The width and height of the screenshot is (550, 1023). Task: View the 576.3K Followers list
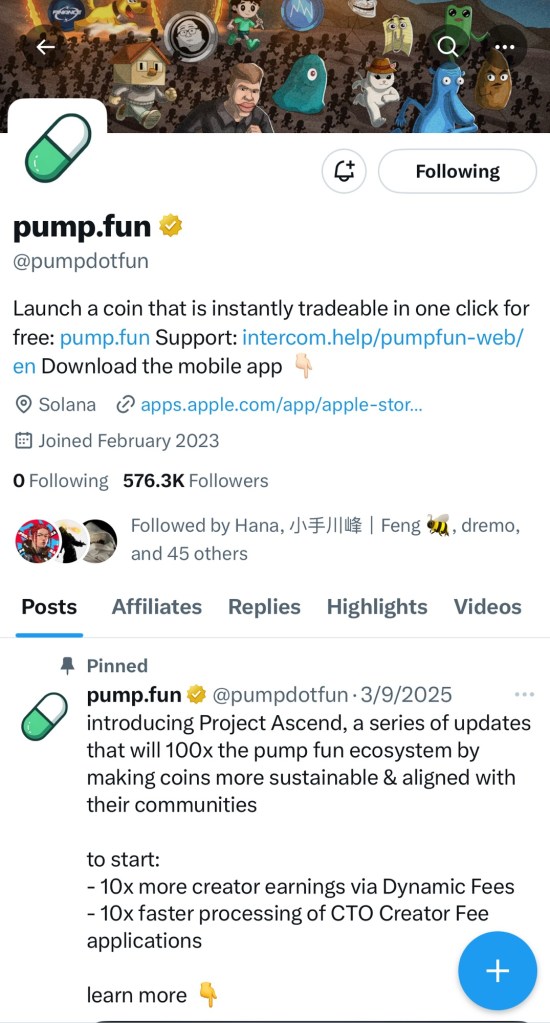tap(196, 481)
